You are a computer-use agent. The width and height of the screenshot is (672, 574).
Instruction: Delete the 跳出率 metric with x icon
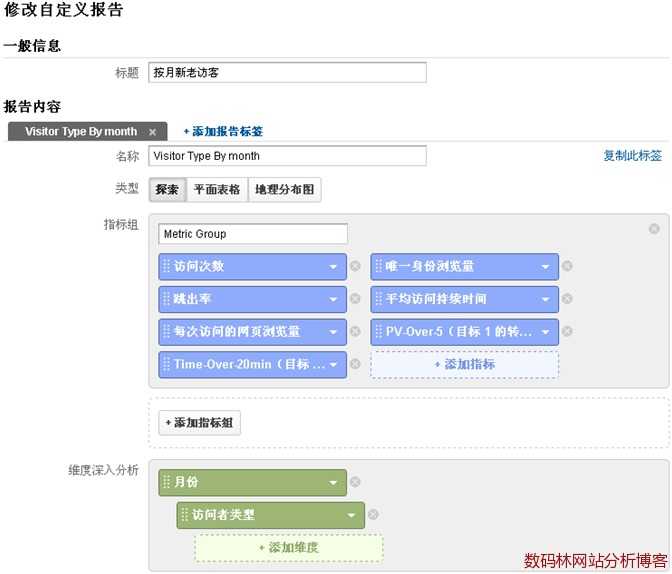pos(355,299)
